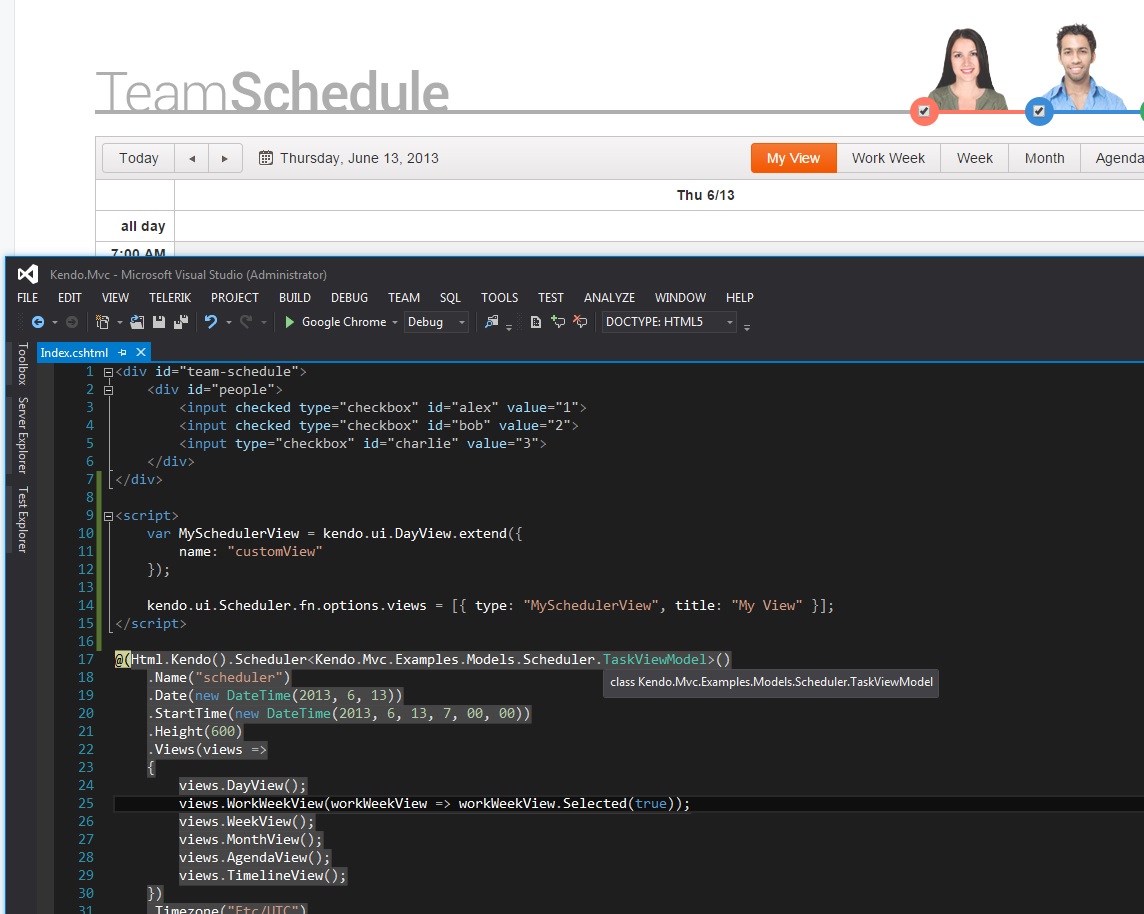Open the VIEW menu

[115, 298]
